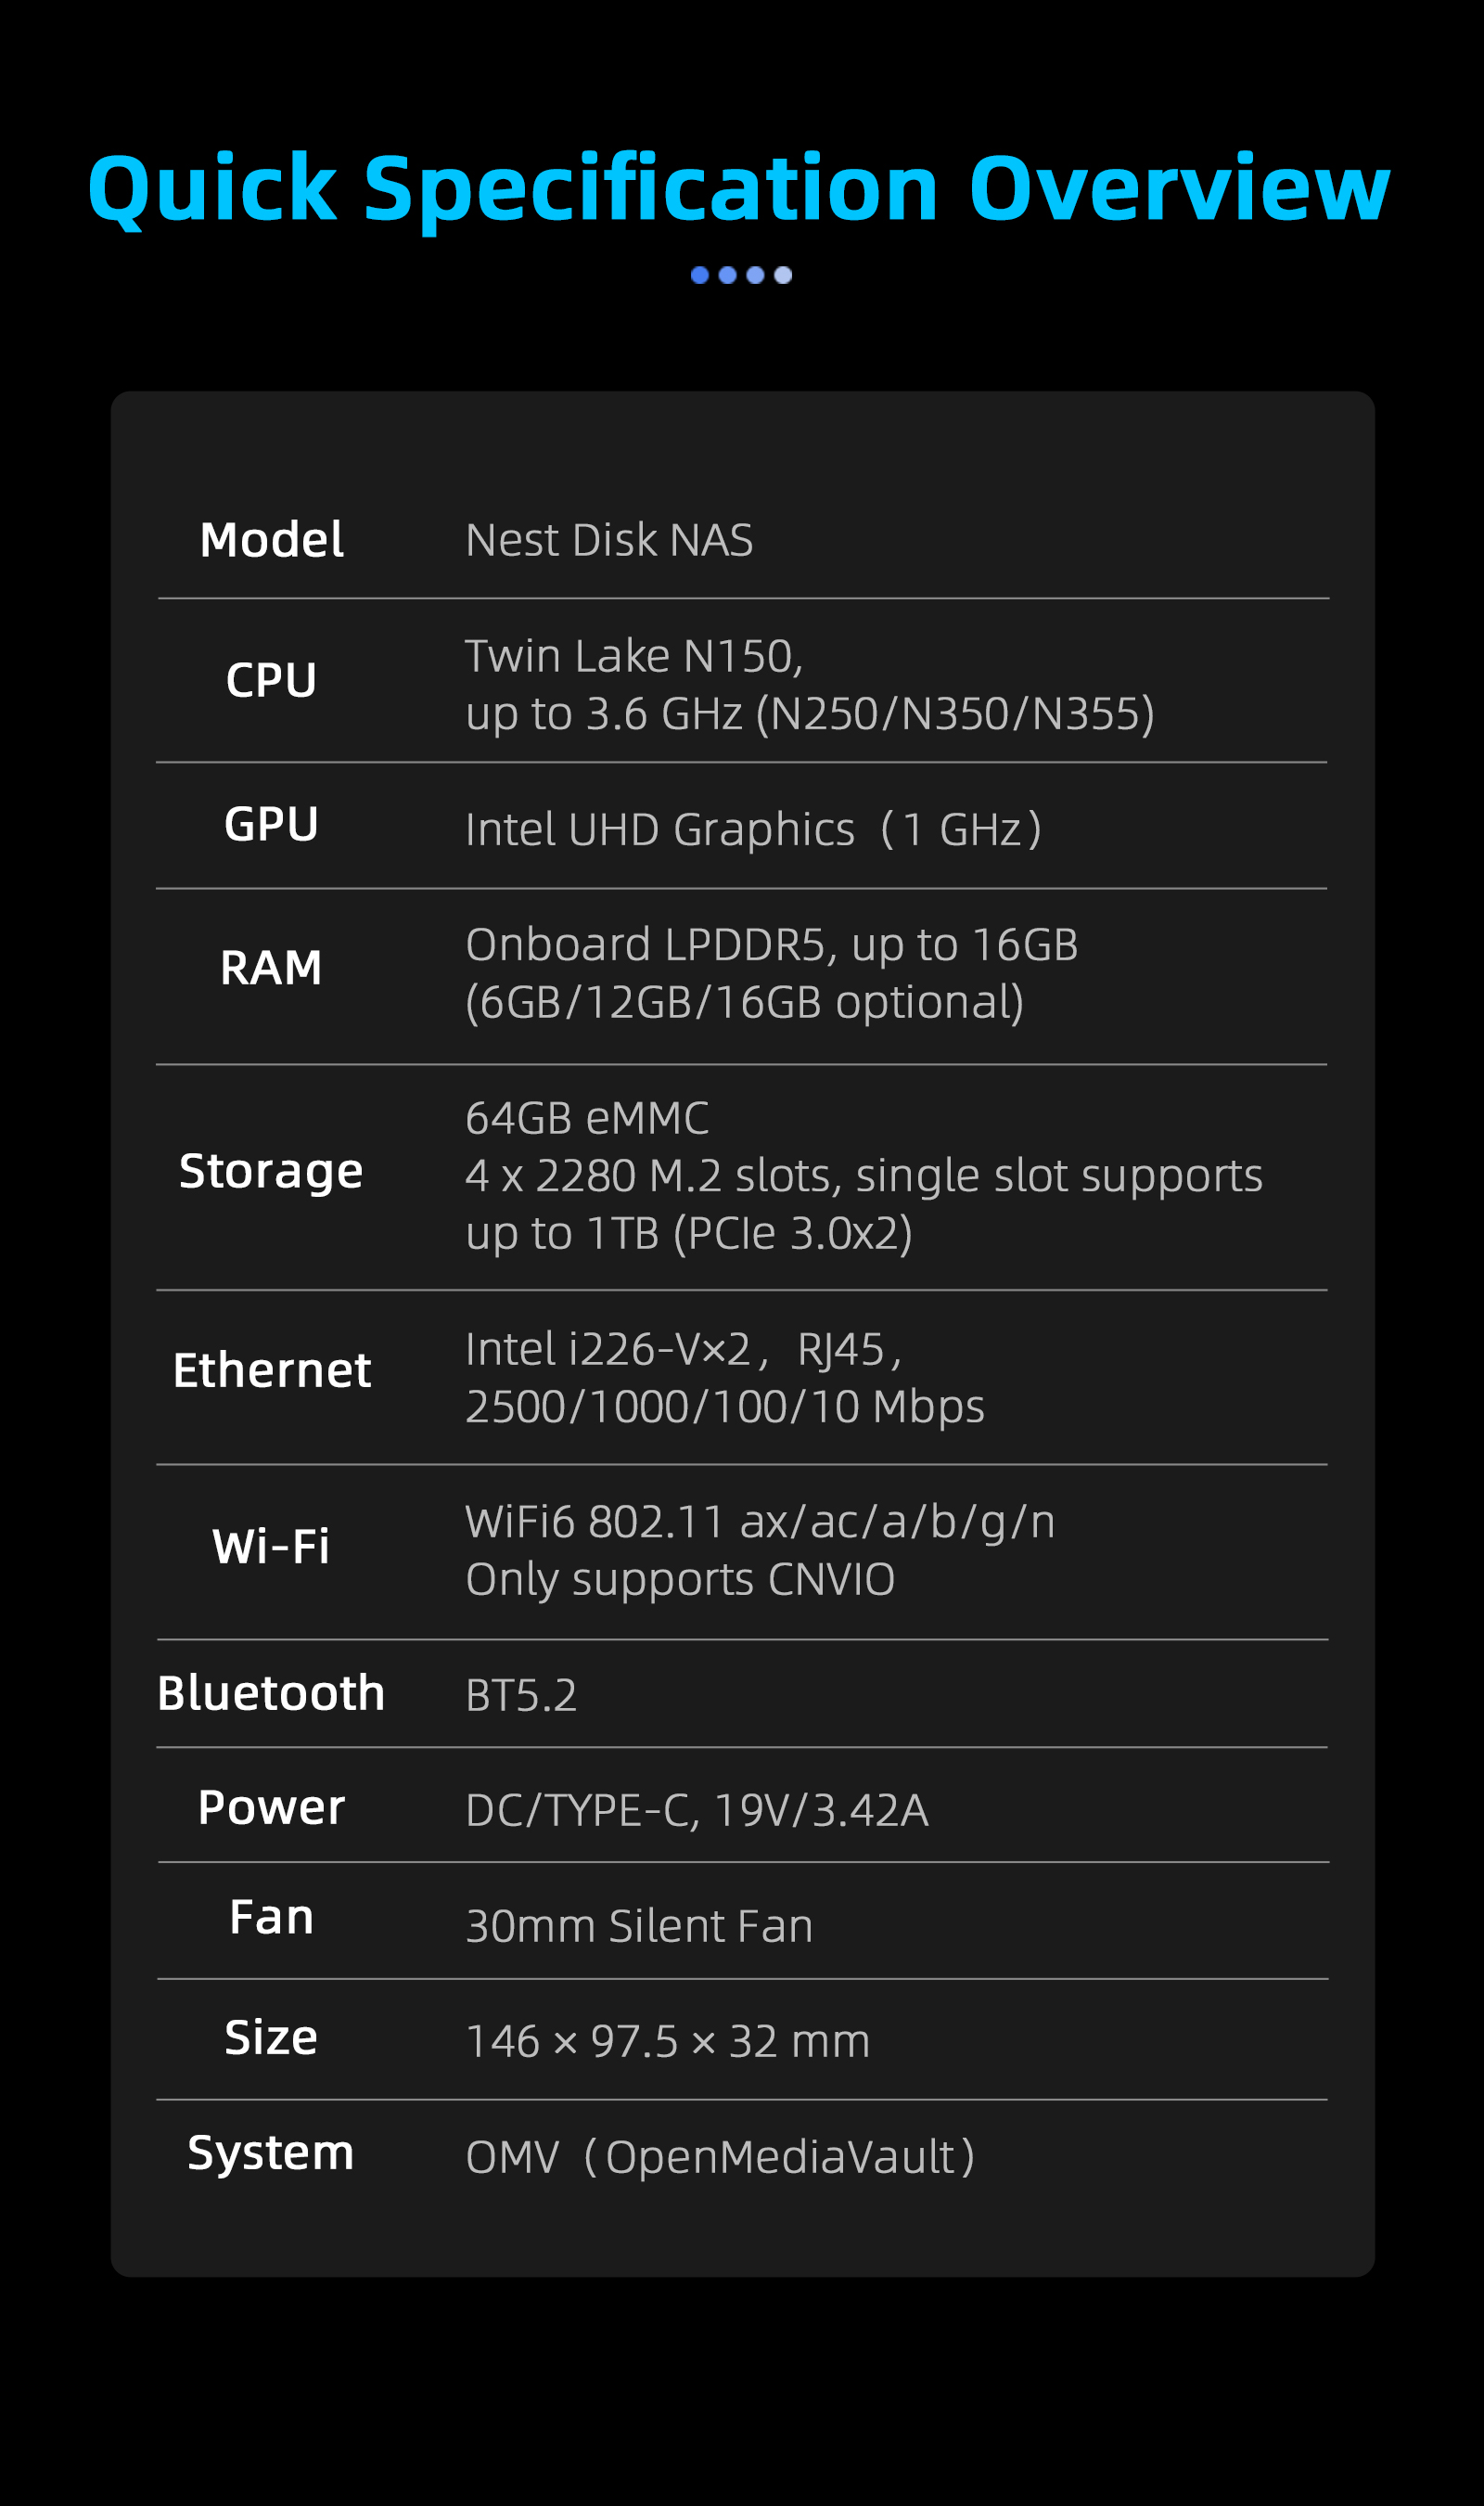This screenshot has width=1484, height=2506.
Task: Select the "Storage" row label
Action: [271, 1171]
